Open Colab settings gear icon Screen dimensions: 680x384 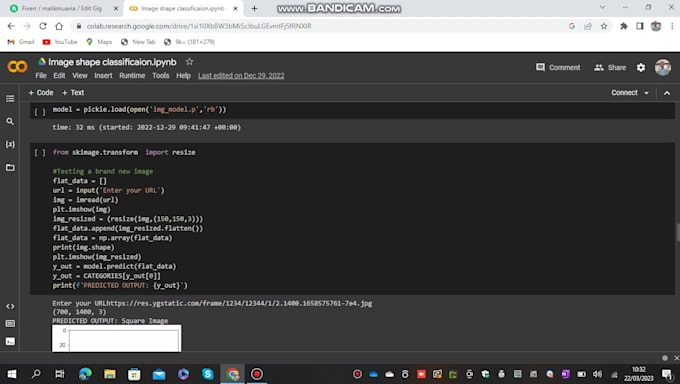(x=641, y=67)
